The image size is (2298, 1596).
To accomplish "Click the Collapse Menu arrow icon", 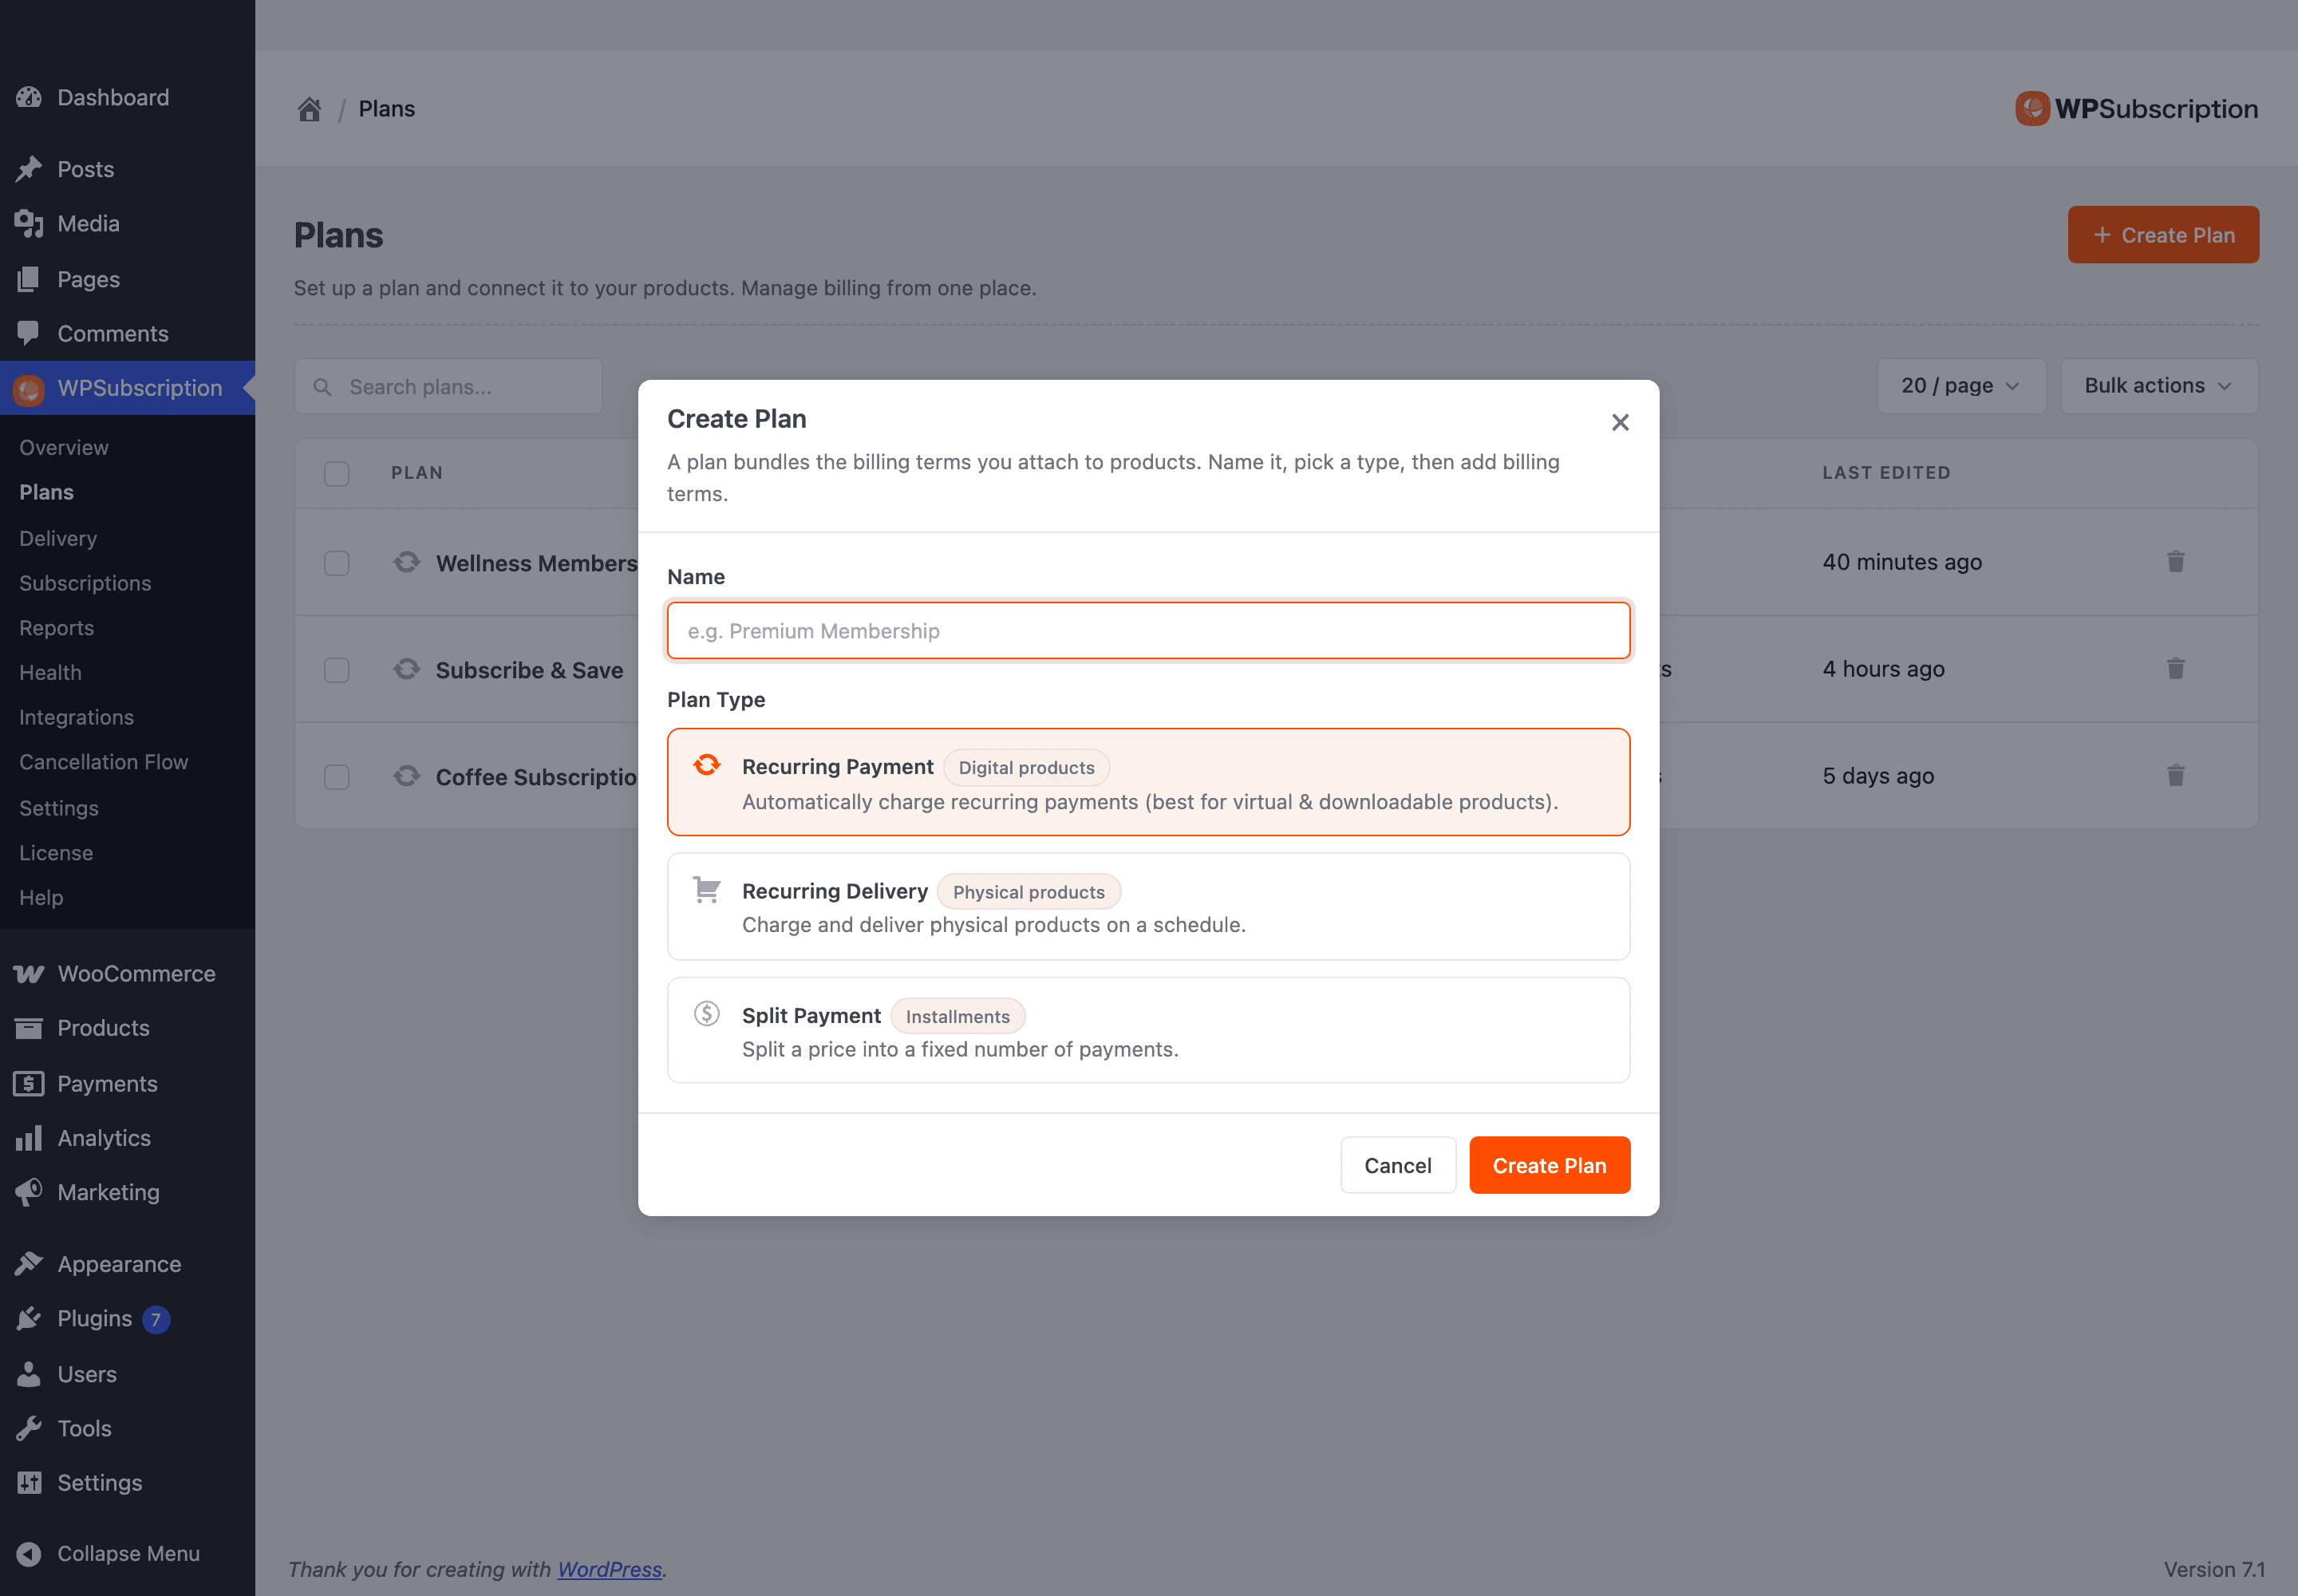I will pyautogui.click(x=29, y=1554).
